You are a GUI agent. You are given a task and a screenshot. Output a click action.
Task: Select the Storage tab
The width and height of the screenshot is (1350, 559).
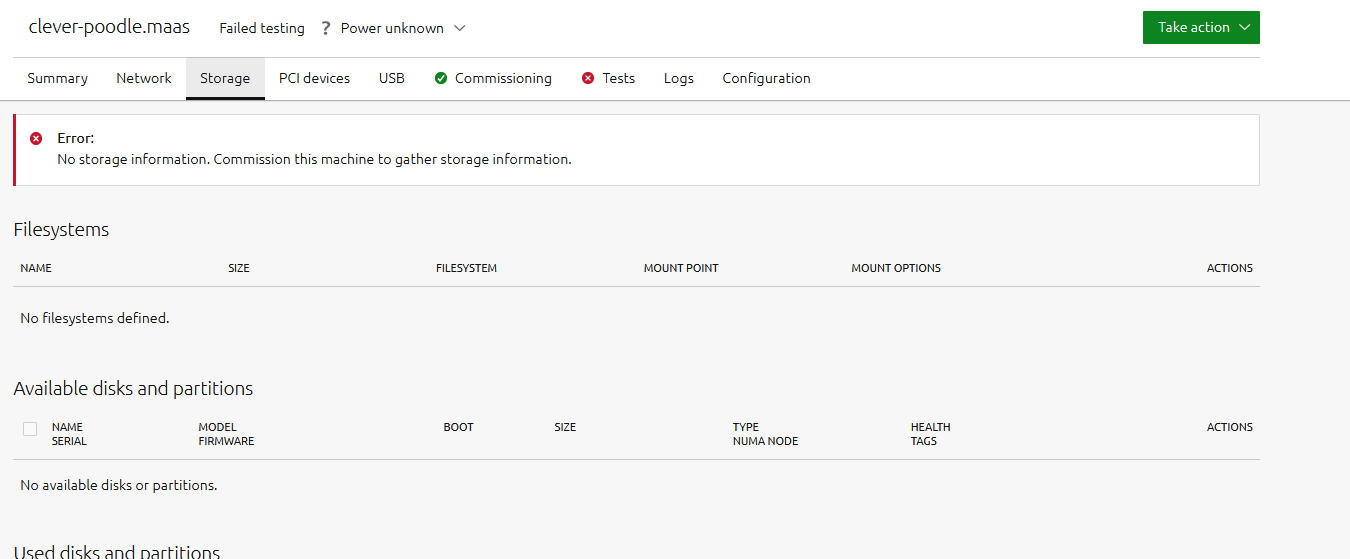tap(225, 78)
